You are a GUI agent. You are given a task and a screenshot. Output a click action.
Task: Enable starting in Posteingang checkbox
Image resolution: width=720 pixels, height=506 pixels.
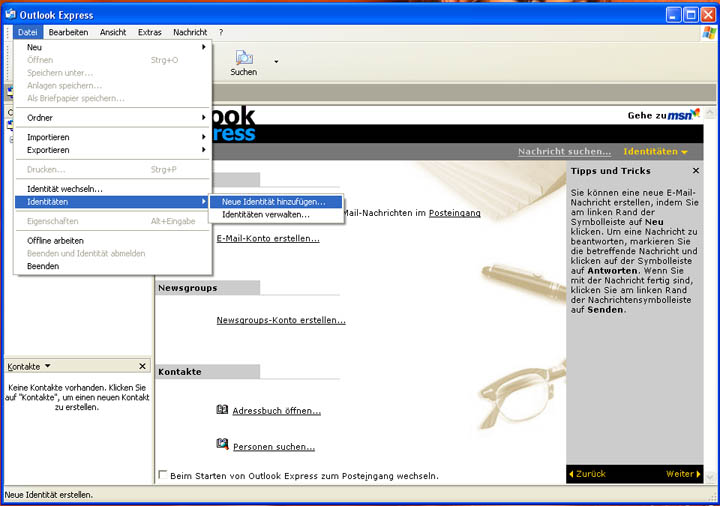[x=163, y=475]
